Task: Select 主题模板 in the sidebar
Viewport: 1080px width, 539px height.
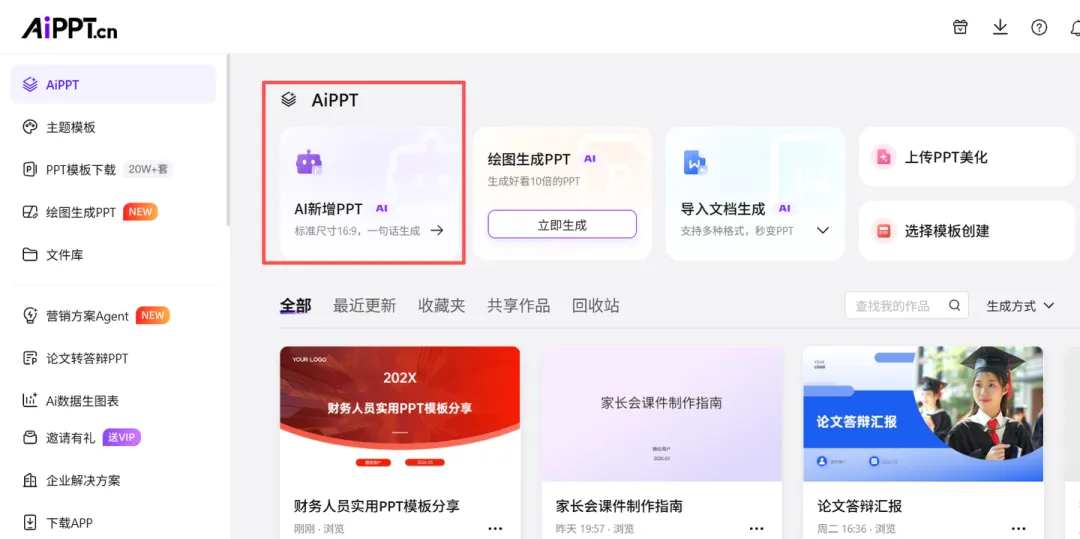Action: 114,127
